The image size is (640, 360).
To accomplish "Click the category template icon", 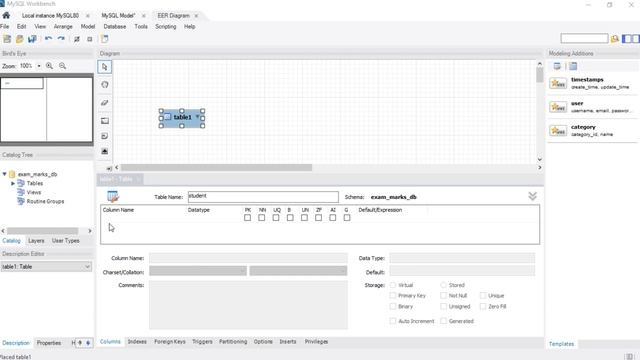I will pyautogui.click(x=558, y=131).
